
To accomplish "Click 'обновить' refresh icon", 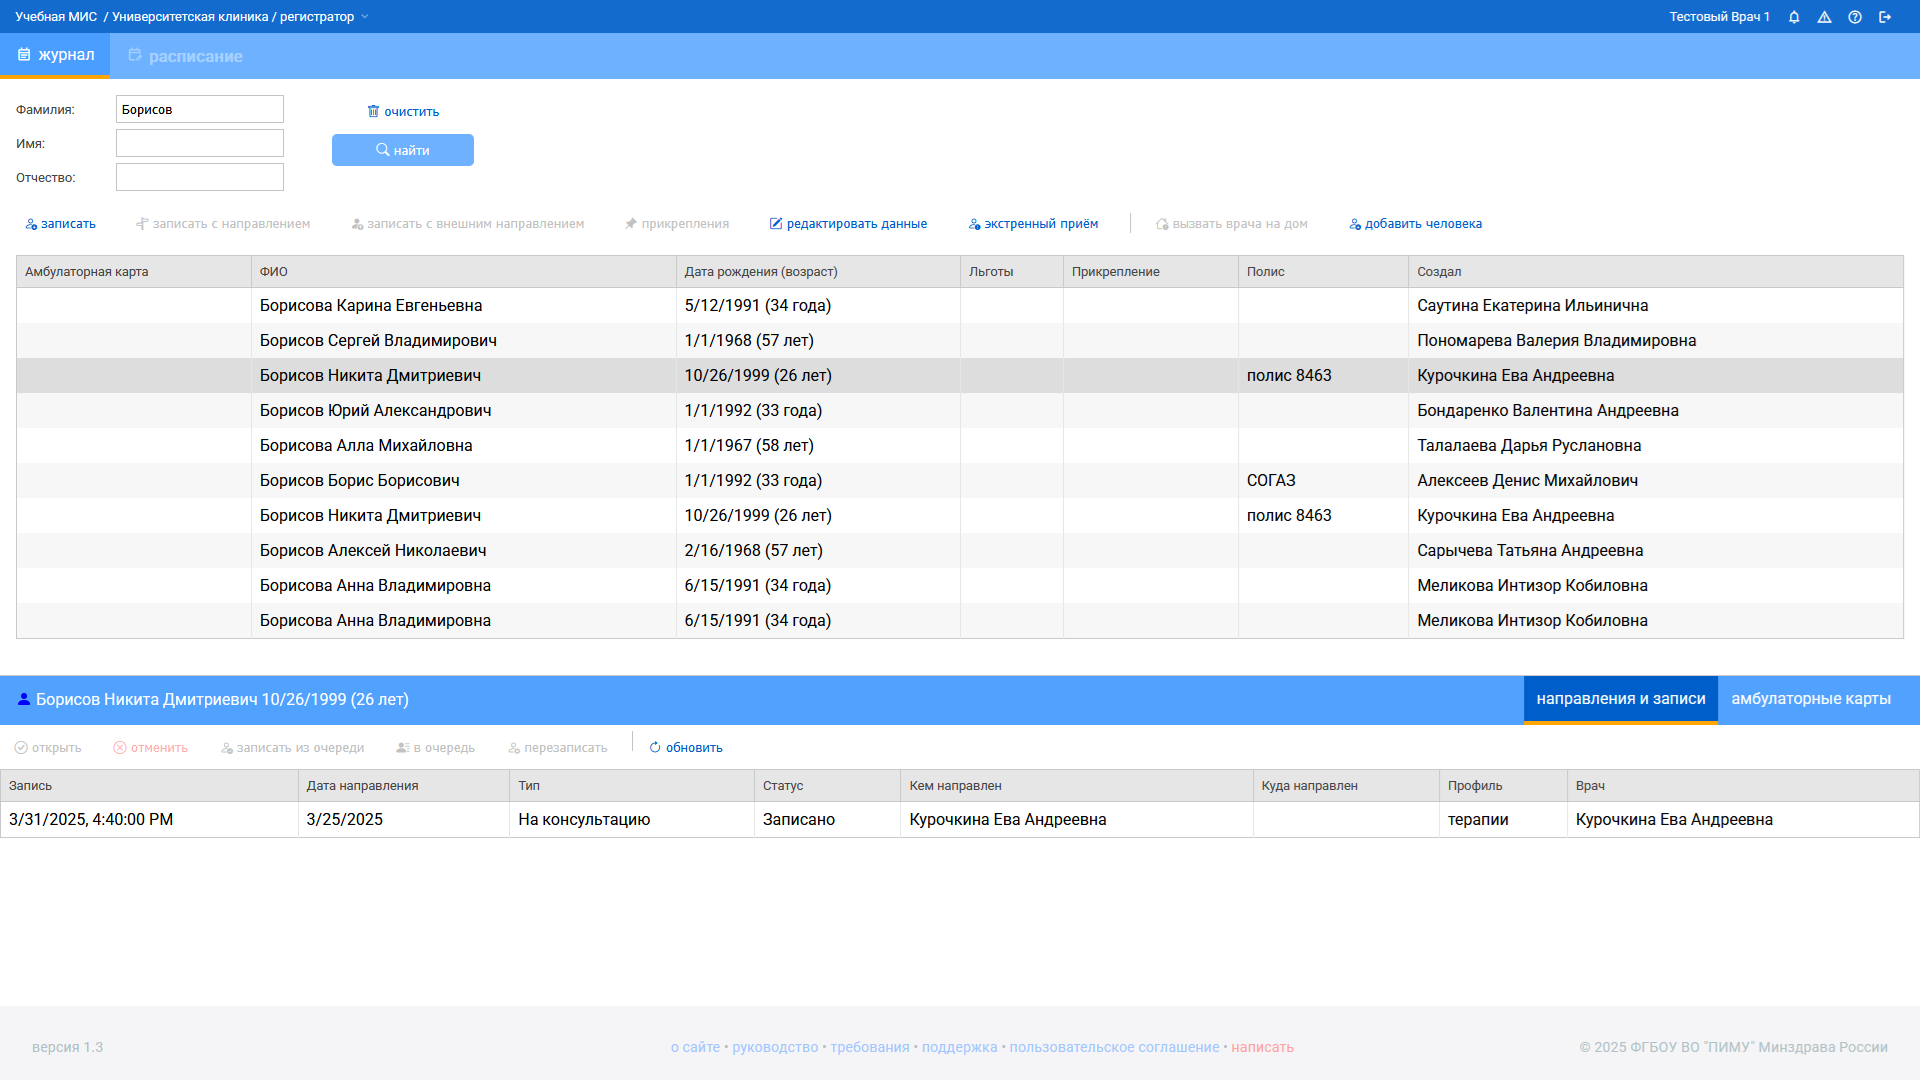I will [655, 748].
